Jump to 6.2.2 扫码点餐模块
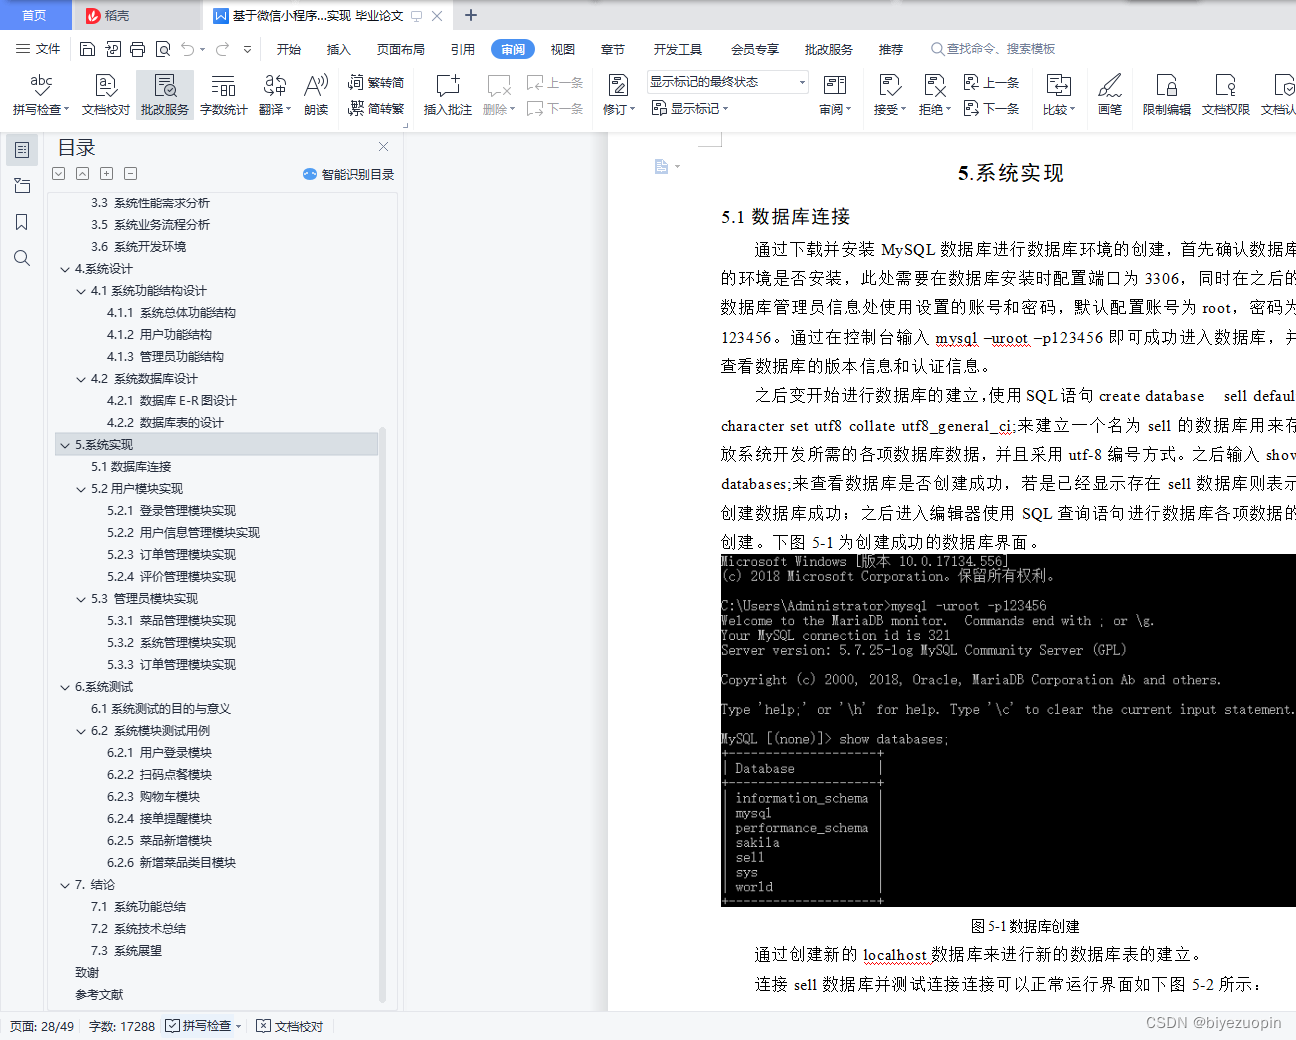Image resolution: width=1296 pixels, height=1040 pixels. point(159,775)
